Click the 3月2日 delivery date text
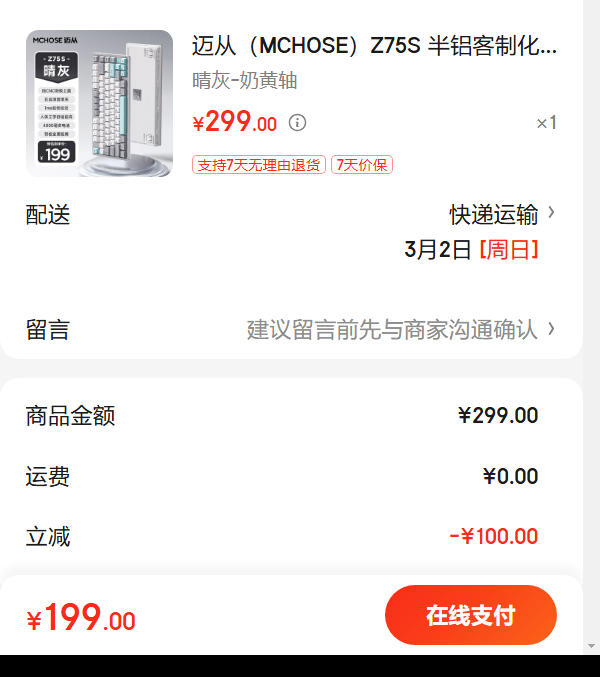 tap(437, 250)
